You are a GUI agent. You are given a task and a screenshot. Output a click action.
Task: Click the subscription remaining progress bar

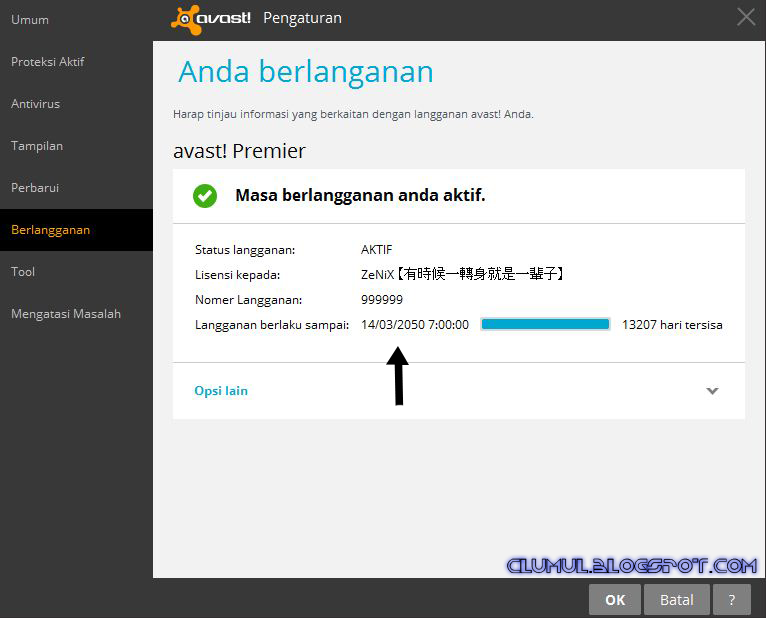[545, 324]
